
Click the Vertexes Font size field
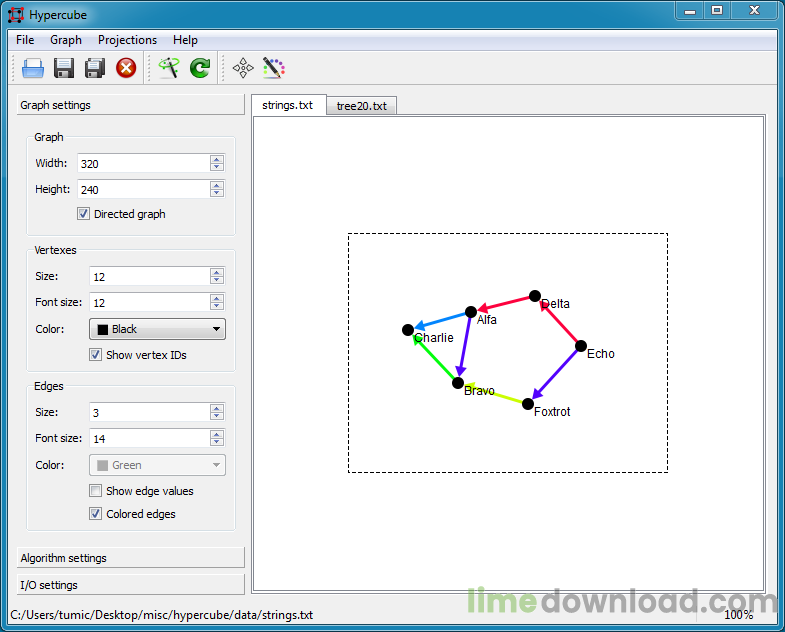(x=150, y=302)
